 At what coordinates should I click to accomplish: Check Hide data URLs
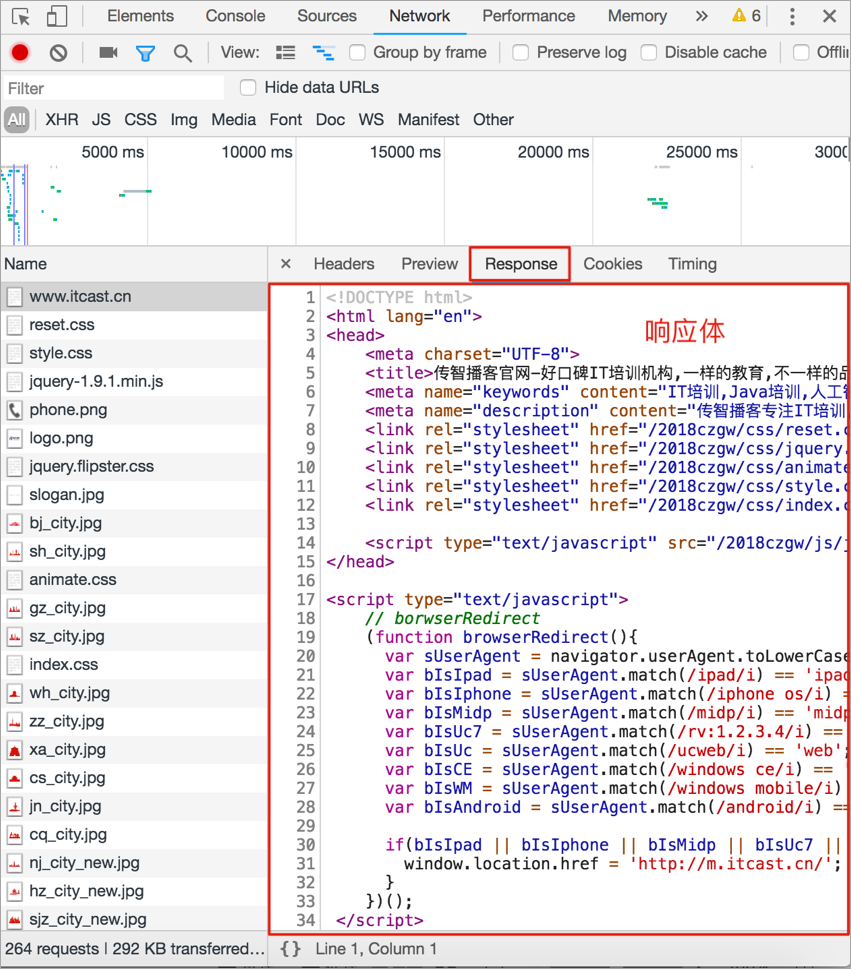pos(247,87)
